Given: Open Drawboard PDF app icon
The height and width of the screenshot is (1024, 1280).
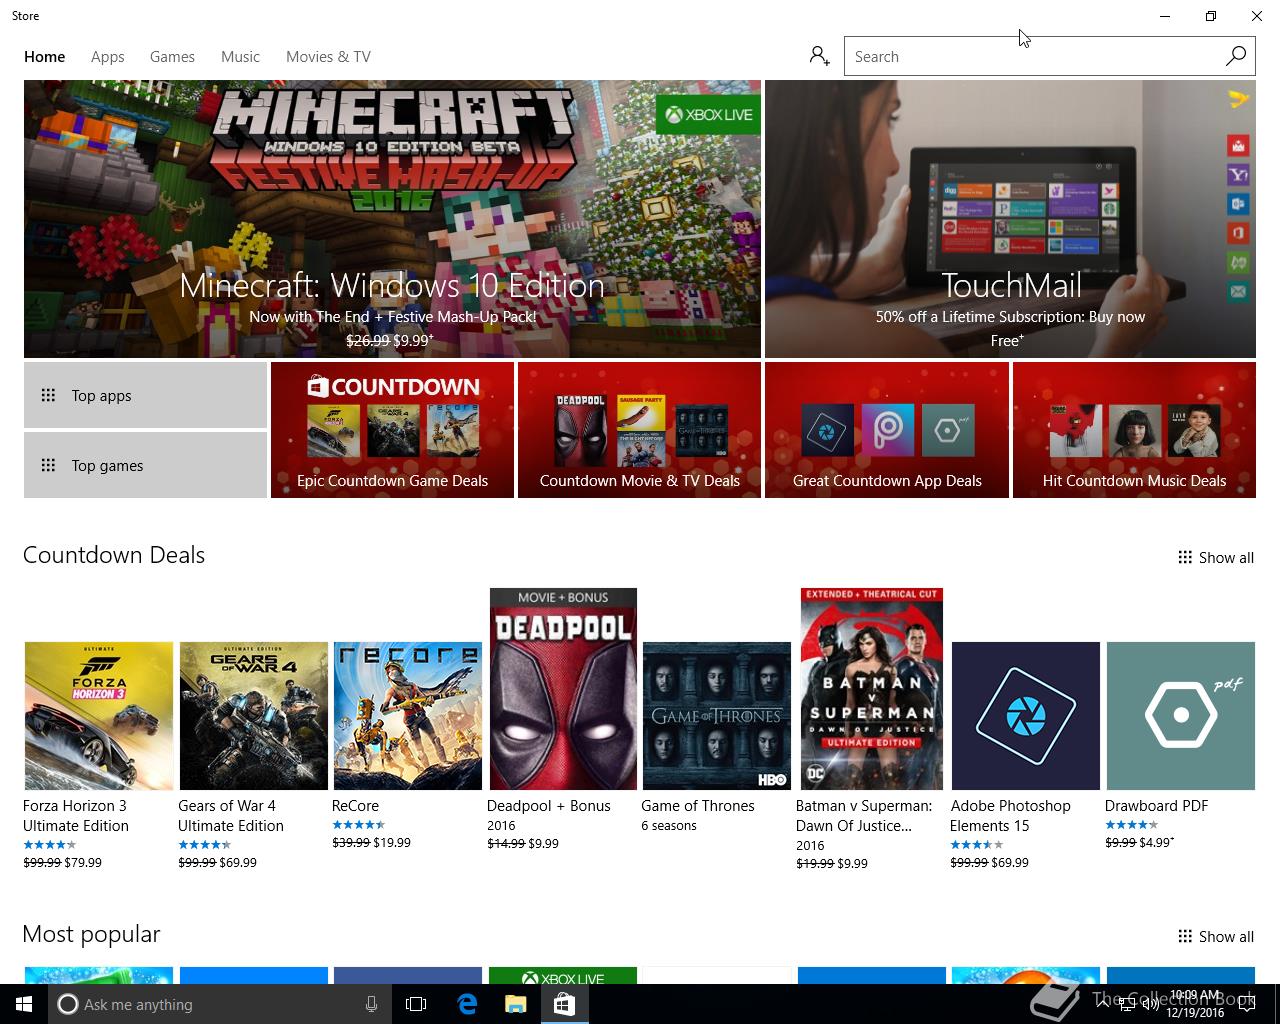Looking at the screenshot, I should (1181, 716).
